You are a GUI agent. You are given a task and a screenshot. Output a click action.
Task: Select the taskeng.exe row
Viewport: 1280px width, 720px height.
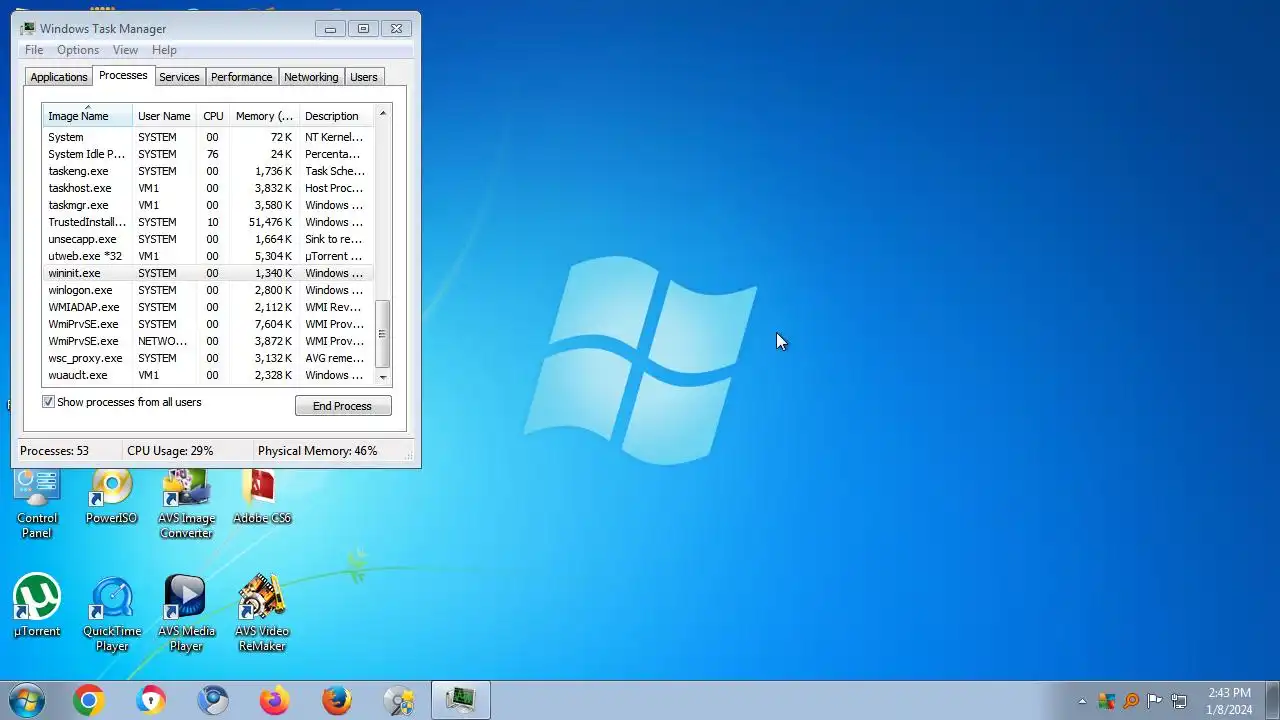point(208,171)
